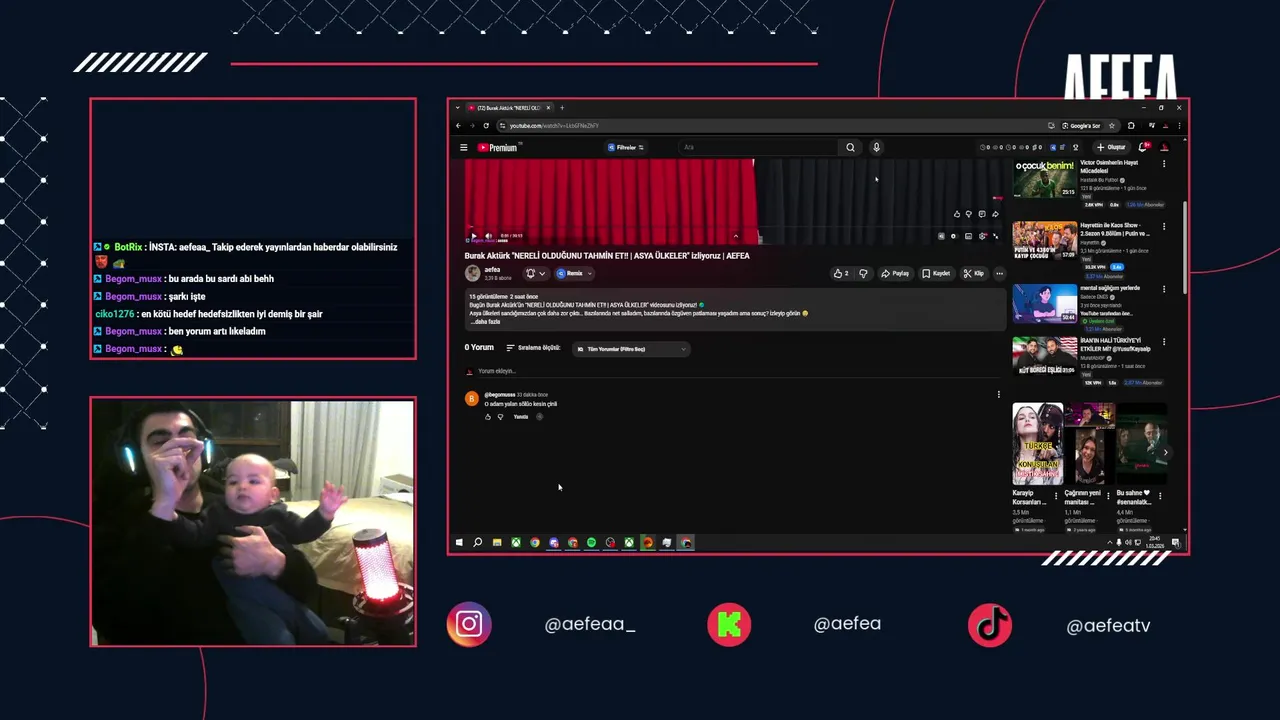
Task: Seek using the video progress bar
Action: (x=735, y=229)
